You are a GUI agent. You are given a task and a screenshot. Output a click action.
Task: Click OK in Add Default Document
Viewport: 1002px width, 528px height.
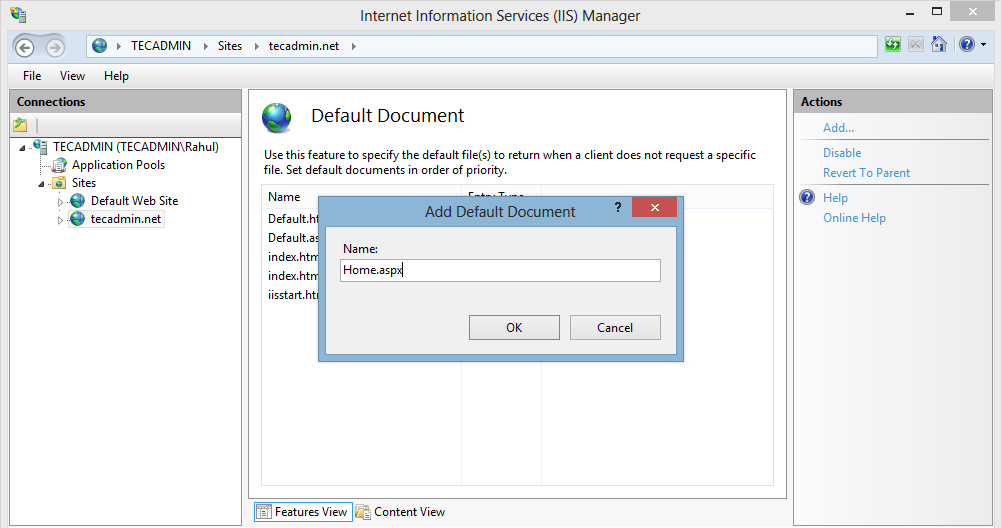tap(514, 327)
